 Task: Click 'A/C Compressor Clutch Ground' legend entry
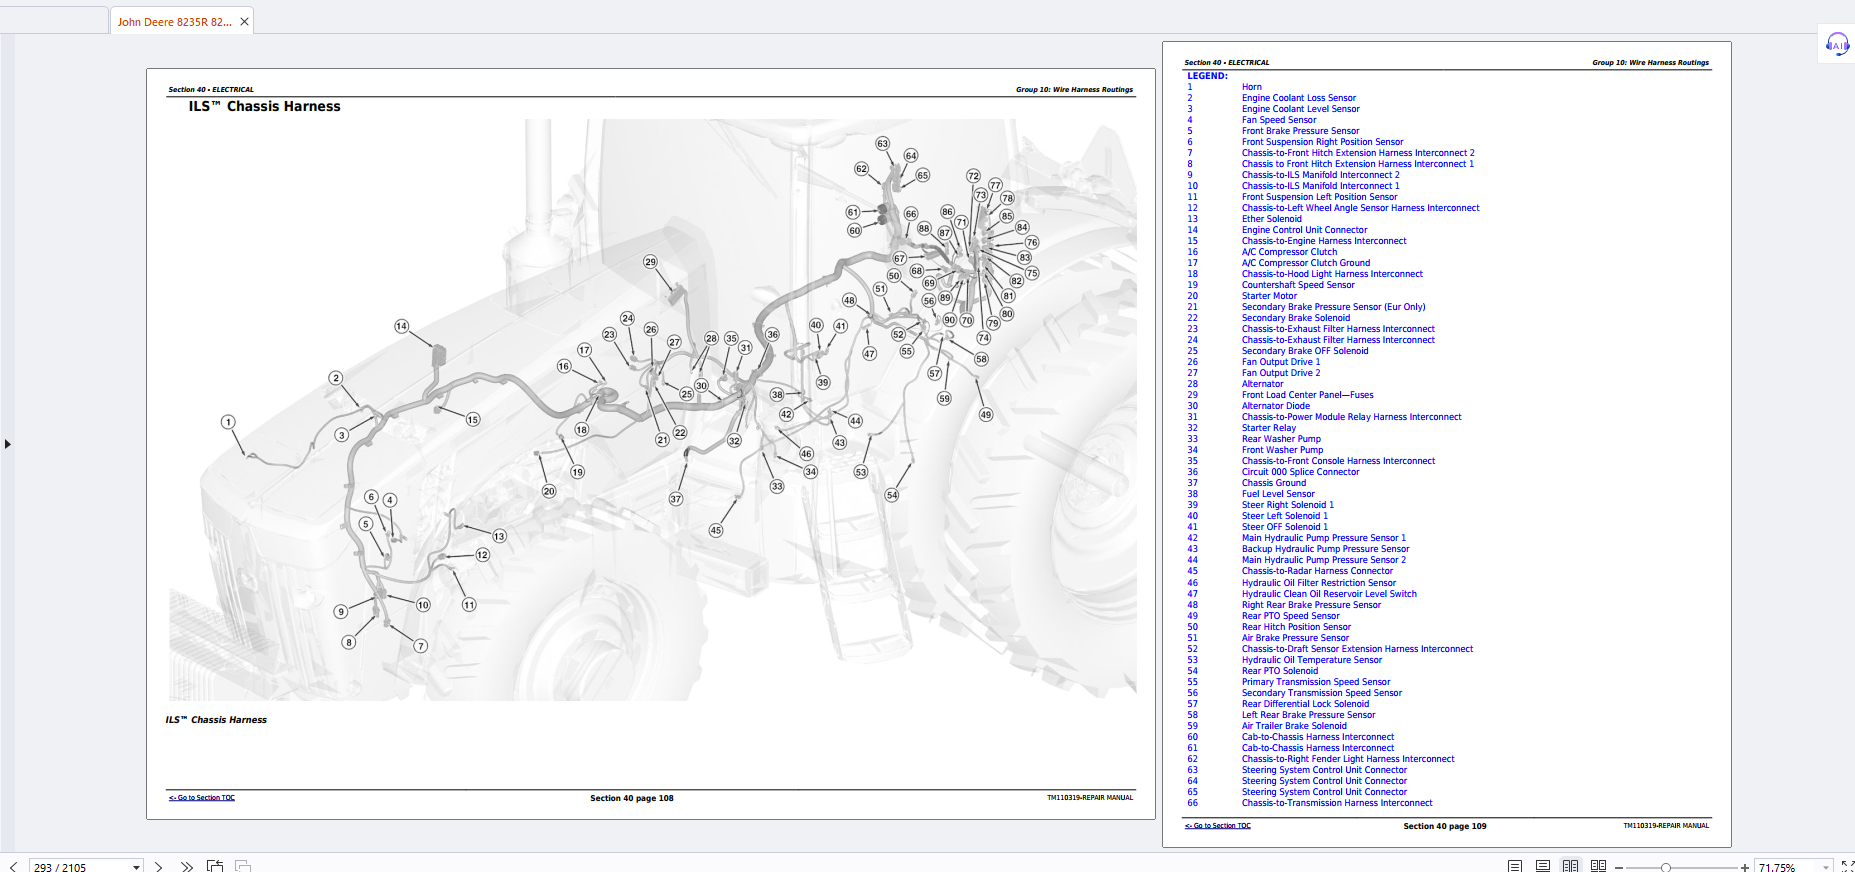pos(1306,263)
